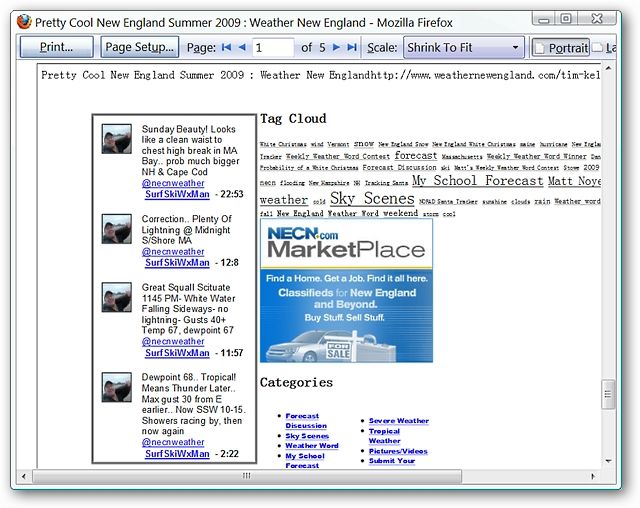640x508 pixels.
Task: Click avatar beside Dewpoint 68 tweet
Action: [x=116, y=387]
